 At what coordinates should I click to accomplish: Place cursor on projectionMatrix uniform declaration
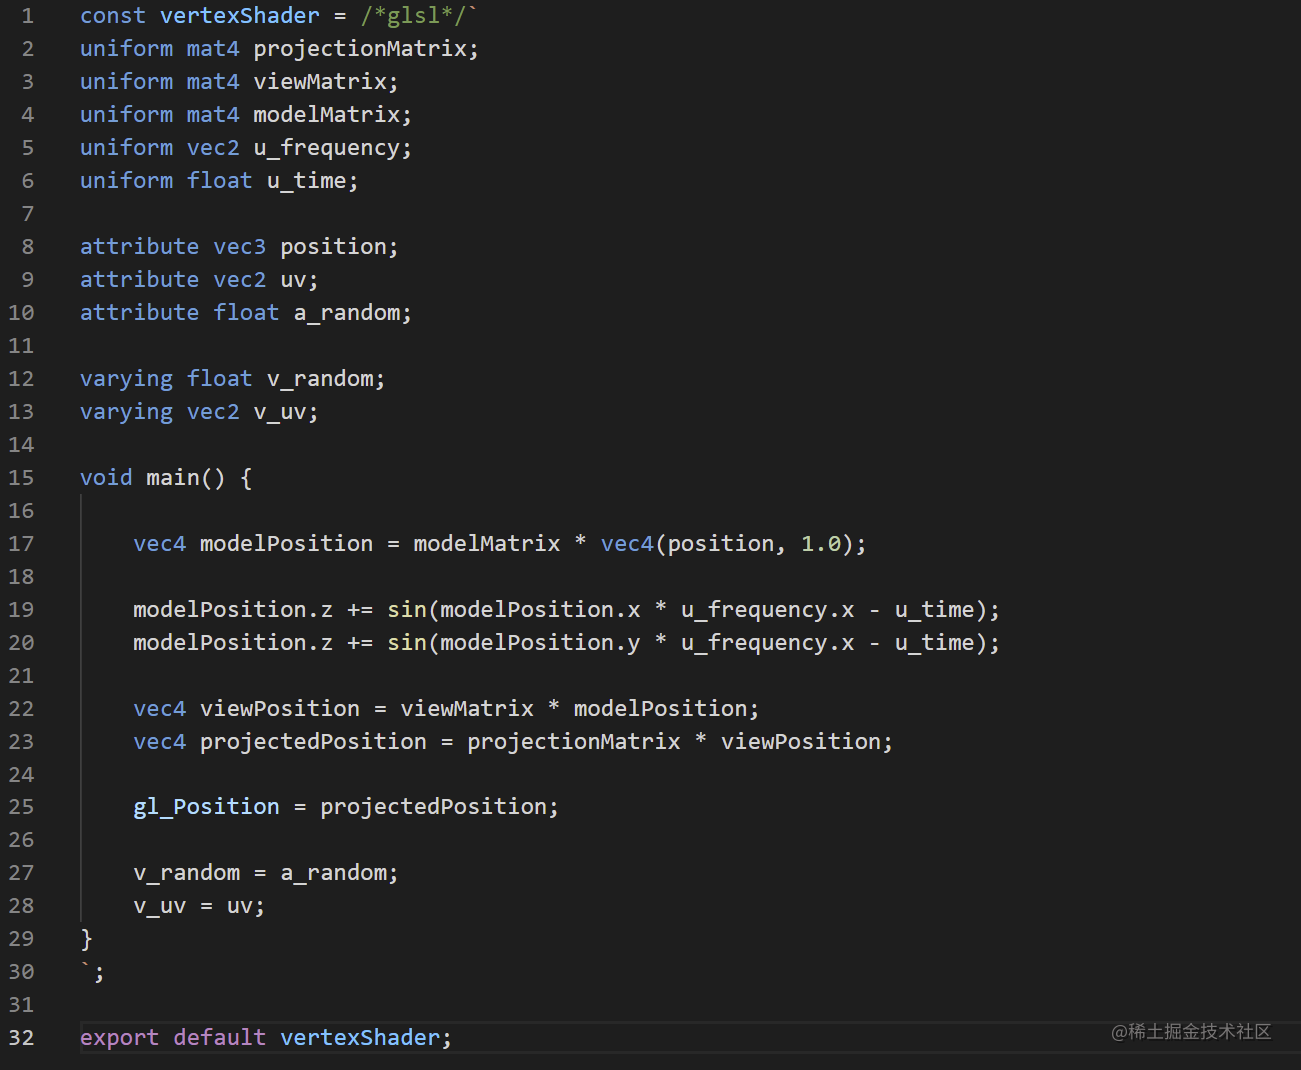click(x=360, y=49)
